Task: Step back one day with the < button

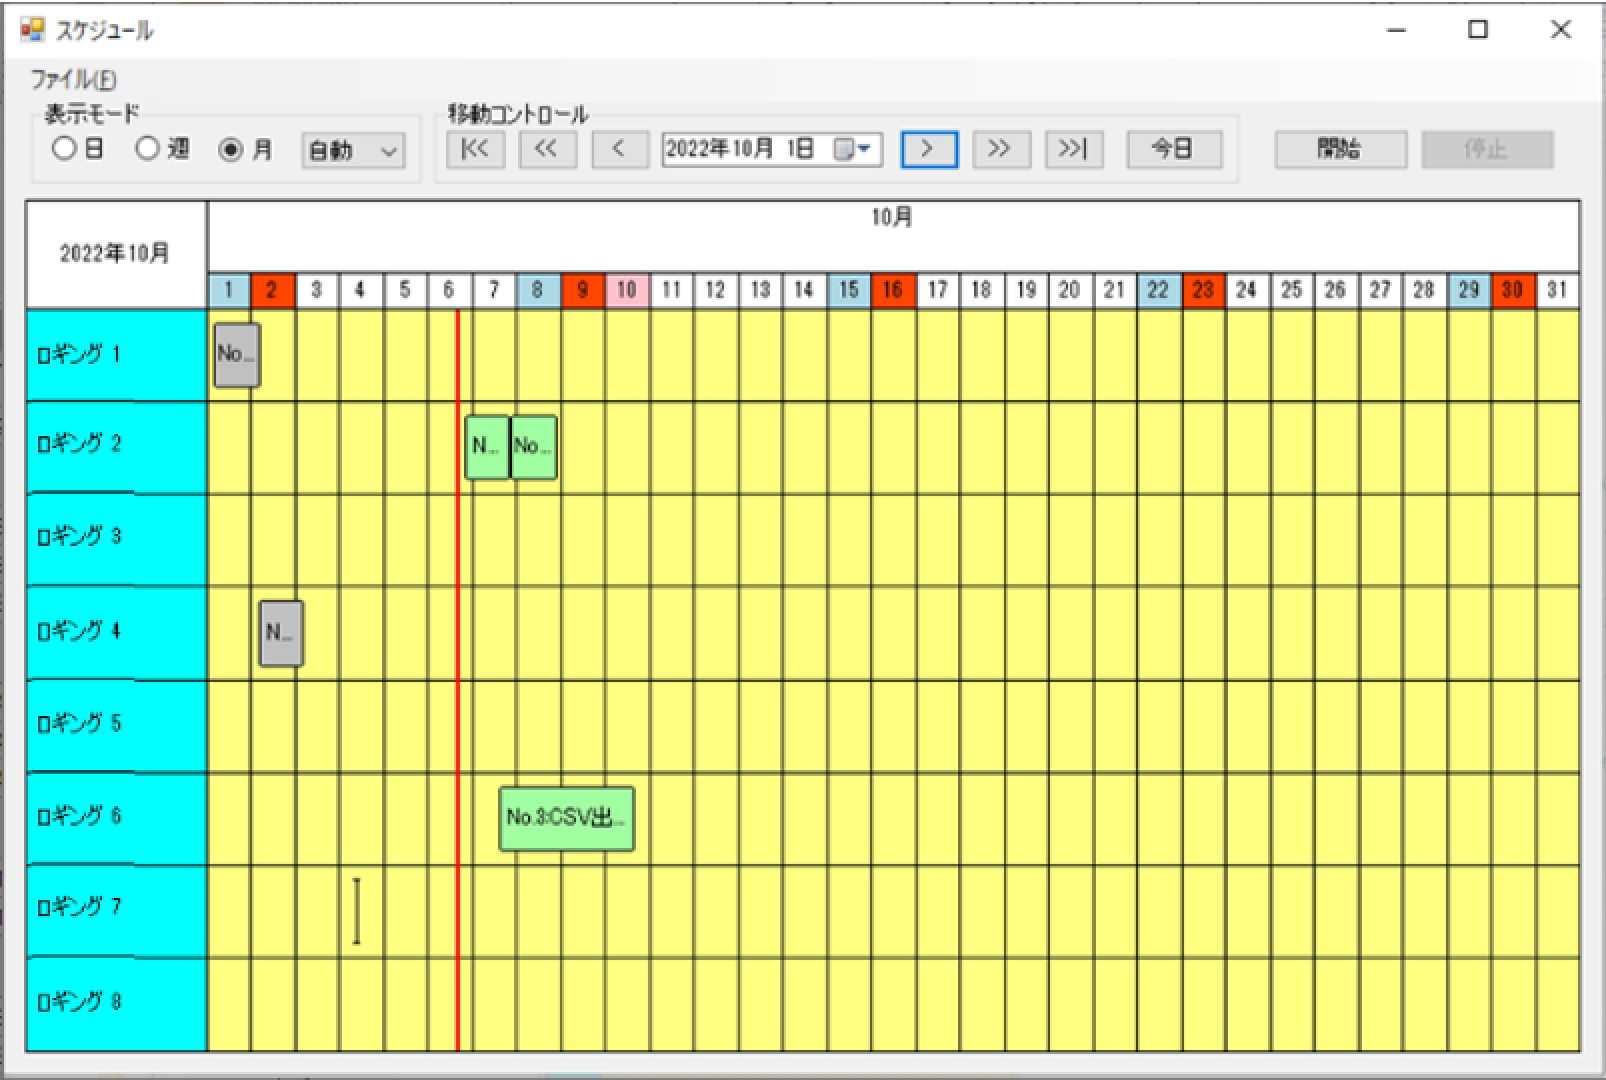Action: click(x=620, y=150)
